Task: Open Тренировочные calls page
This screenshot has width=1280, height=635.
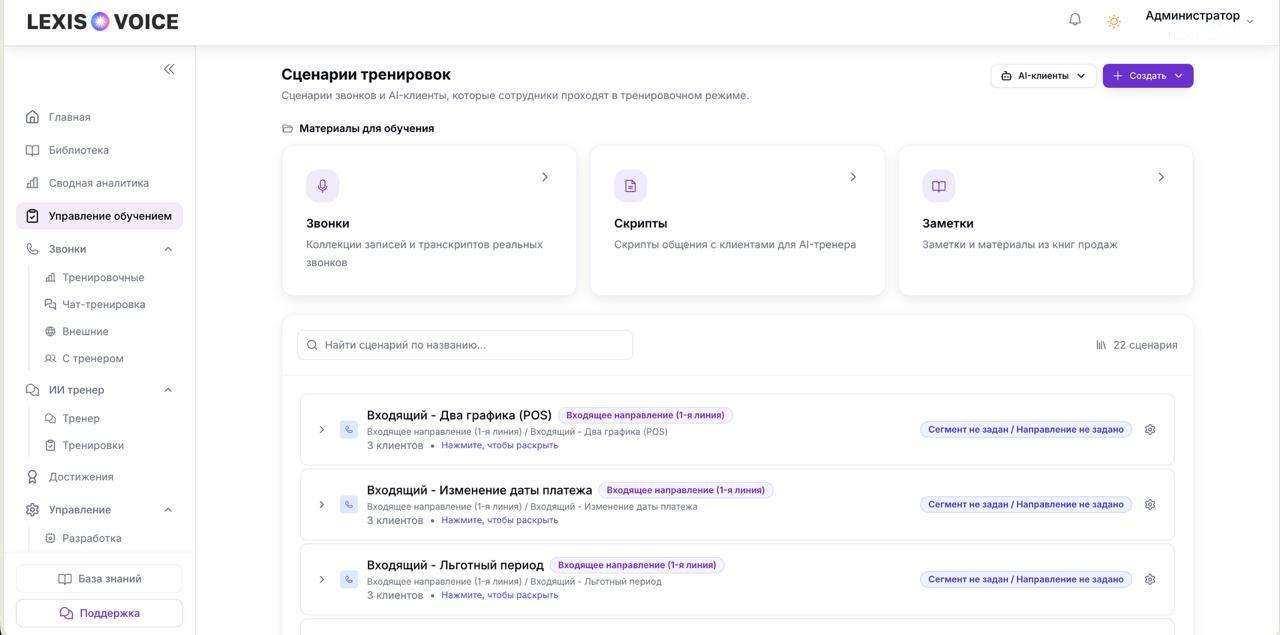Action: (x=103, y=277)
